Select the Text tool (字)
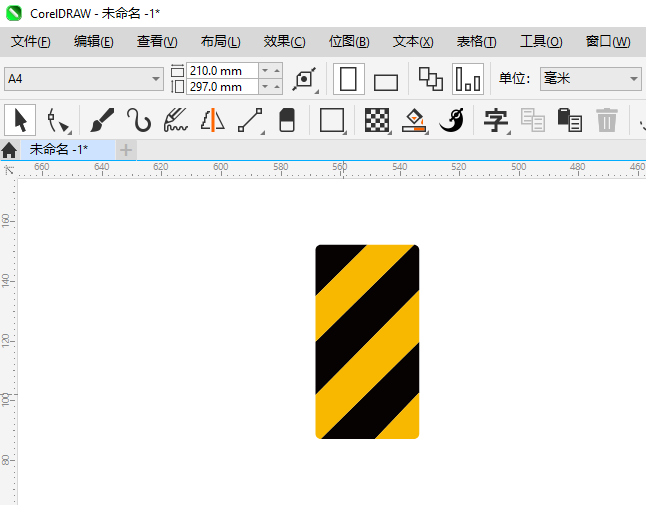Viewport: 646px width, 505px height. tap(496, 120)
